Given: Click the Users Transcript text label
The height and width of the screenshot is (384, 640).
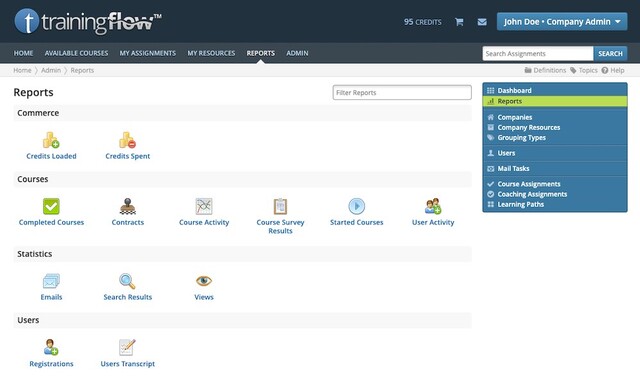Looking at the screenshot, I should [128, 364].
